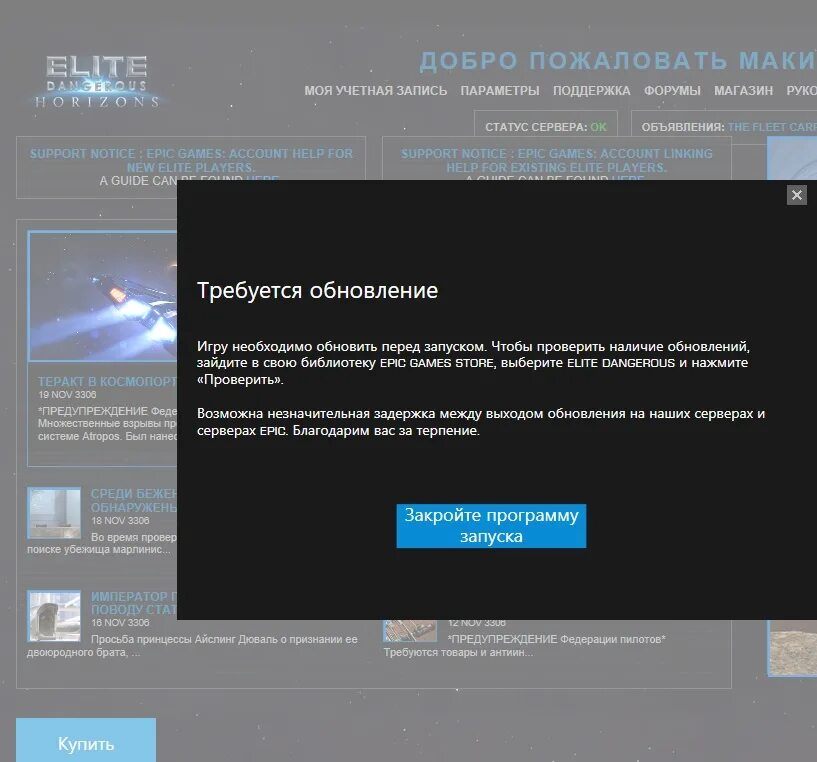This screenshot has width=817, height=762.
Task: Open the spaceship news image thumbnail
Action: (x=103, y=296)
